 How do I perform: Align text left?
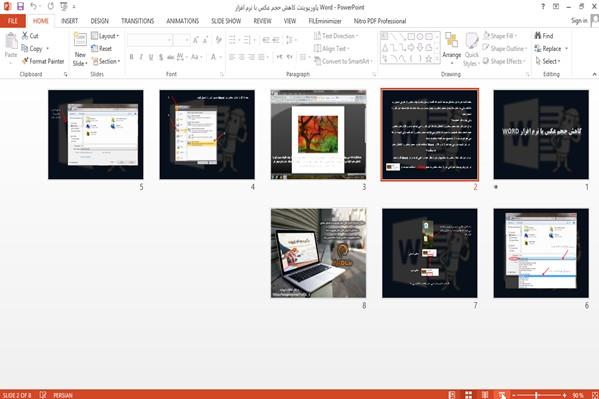click(x=232, y=57)
